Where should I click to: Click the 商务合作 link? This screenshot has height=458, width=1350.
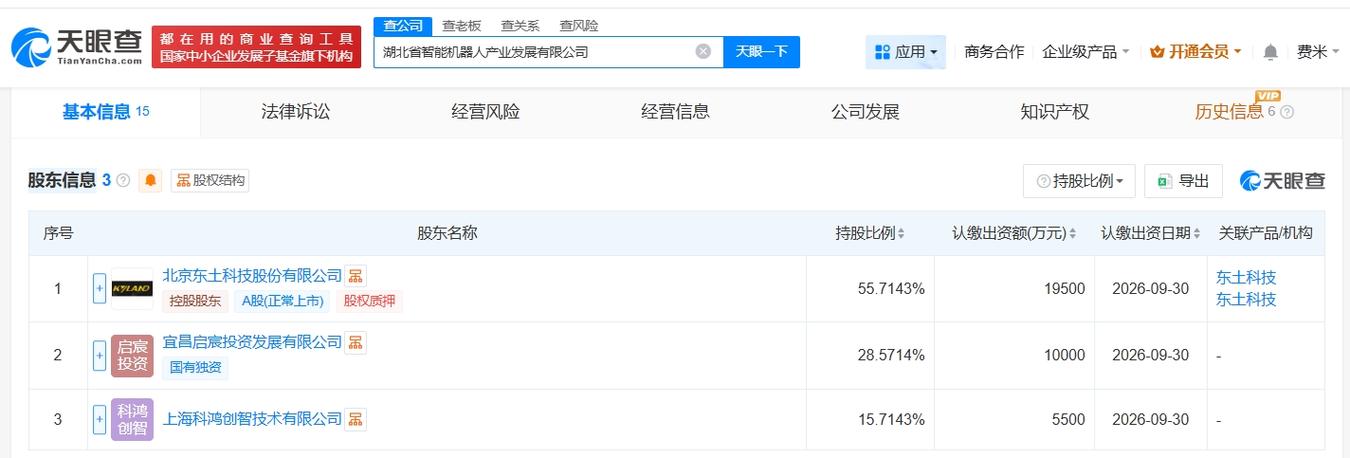pos(994,52)
